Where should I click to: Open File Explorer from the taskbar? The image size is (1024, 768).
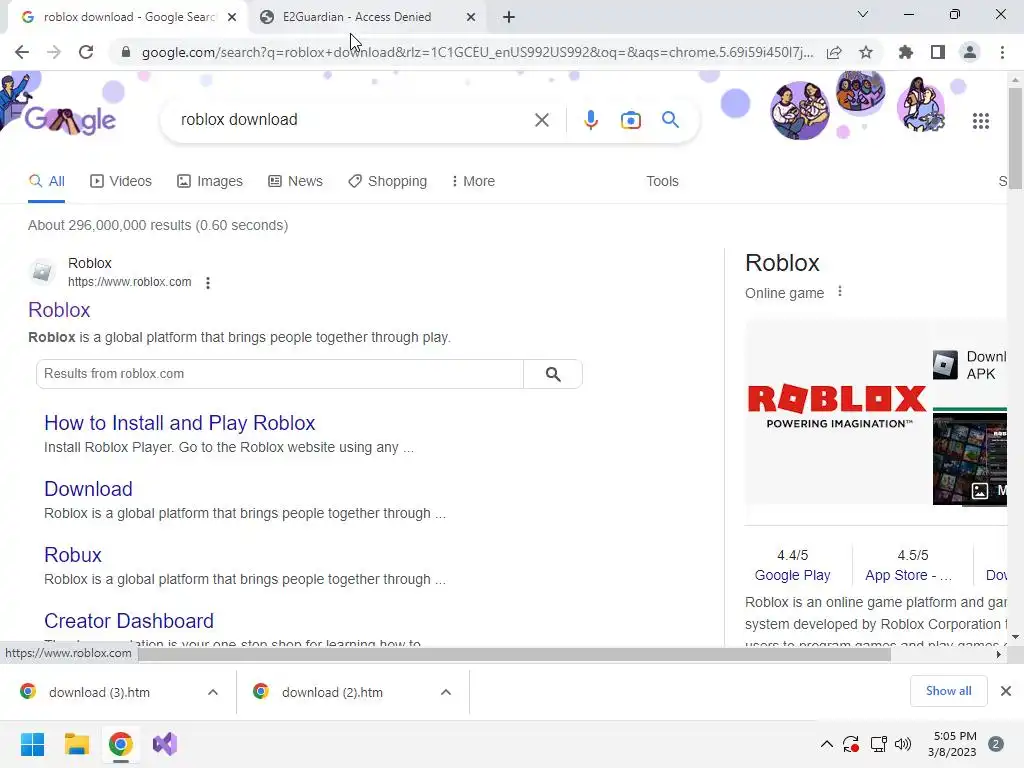pyautogui.click(x=76, y=744)
